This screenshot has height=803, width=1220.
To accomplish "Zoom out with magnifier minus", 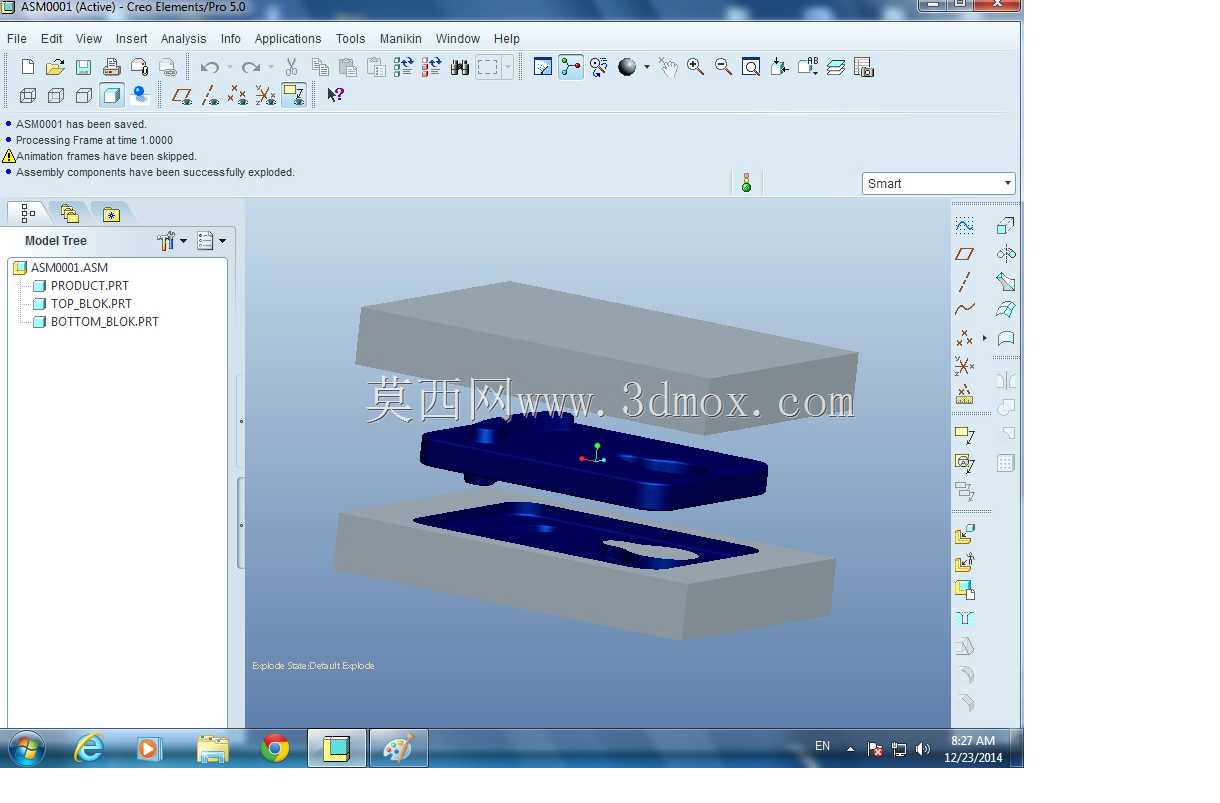I will (724, 67).
